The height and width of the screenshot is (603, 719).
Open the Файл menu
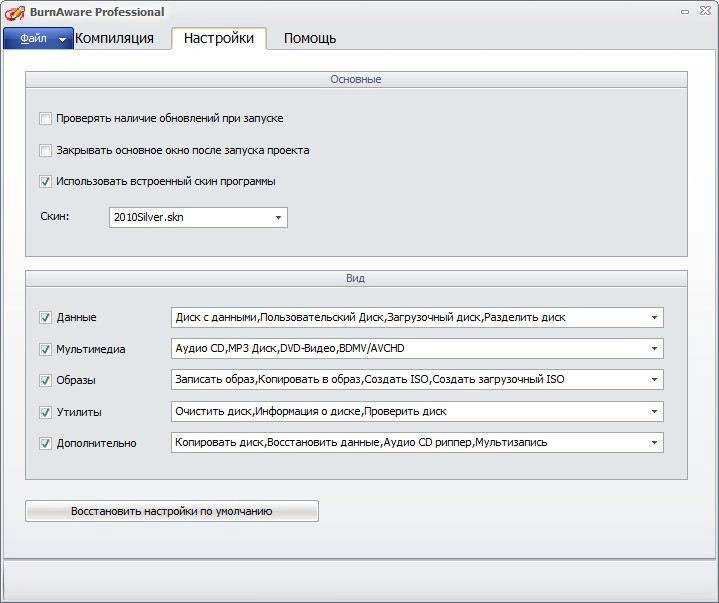[x=38, y=39]
